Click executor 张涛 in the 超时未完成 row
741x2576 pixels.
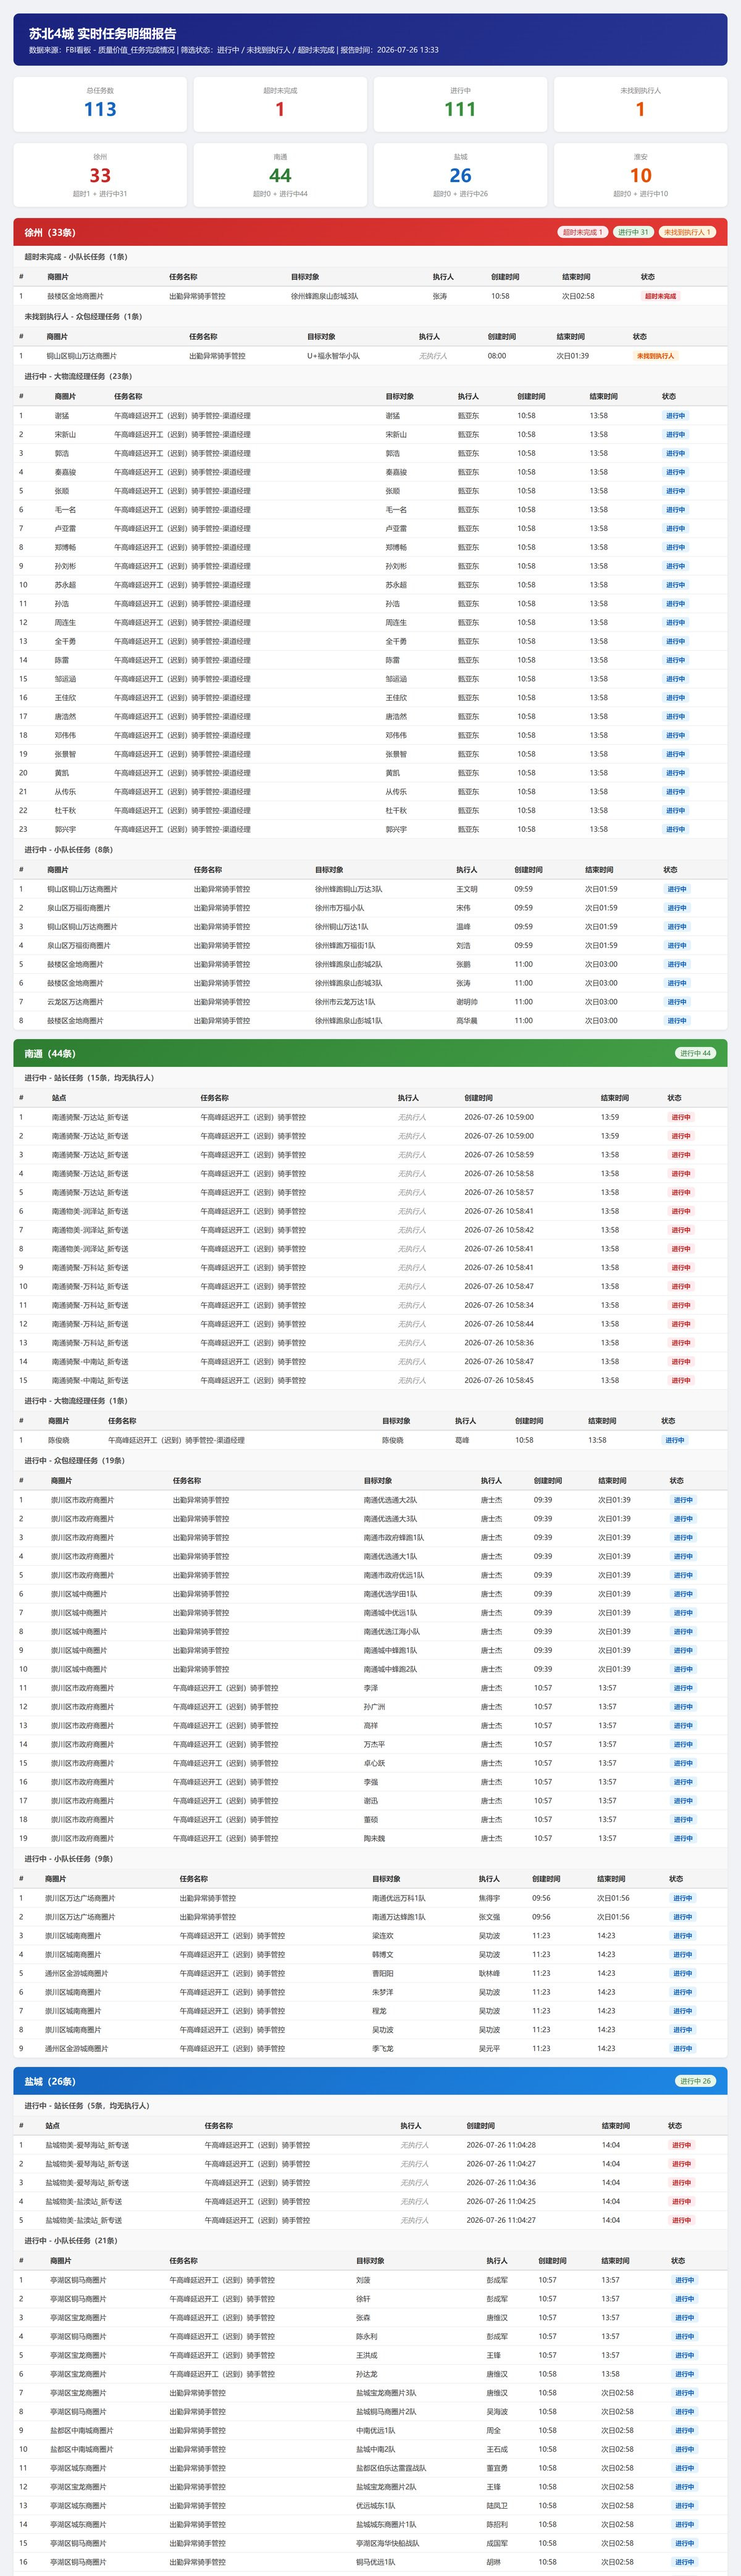(x=440, y=296)
